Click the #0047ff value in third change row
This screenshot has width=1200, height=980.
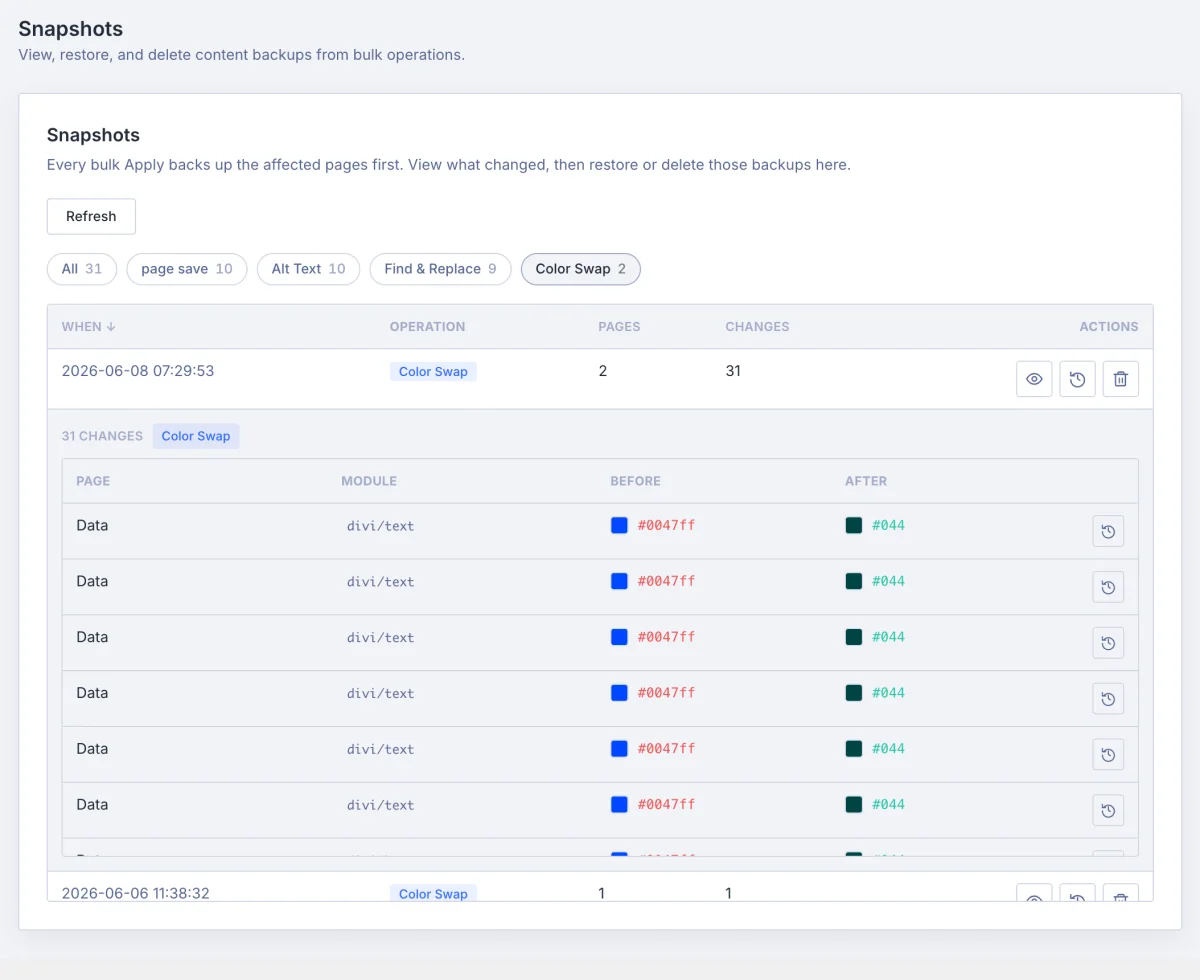pos(666,637)
